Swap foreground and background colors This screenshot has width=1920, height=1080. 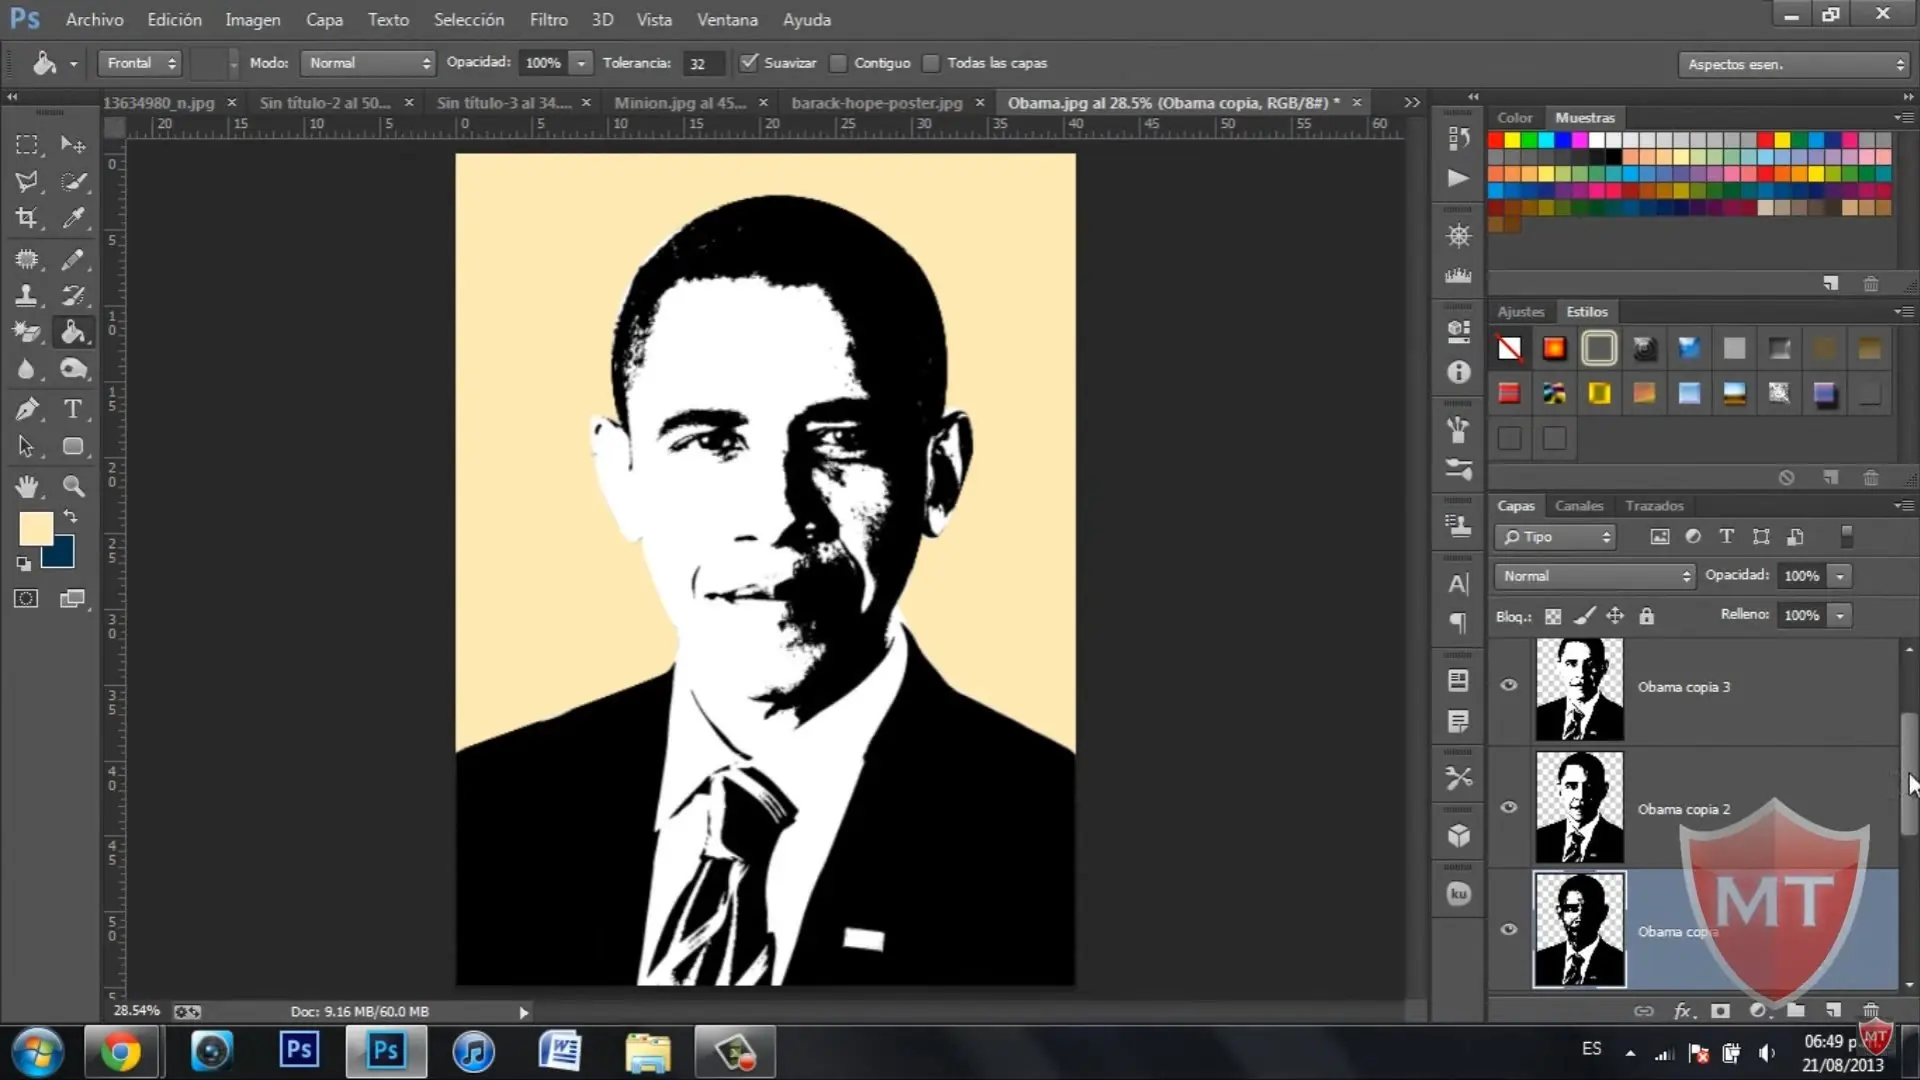click(x=71, y=517)
